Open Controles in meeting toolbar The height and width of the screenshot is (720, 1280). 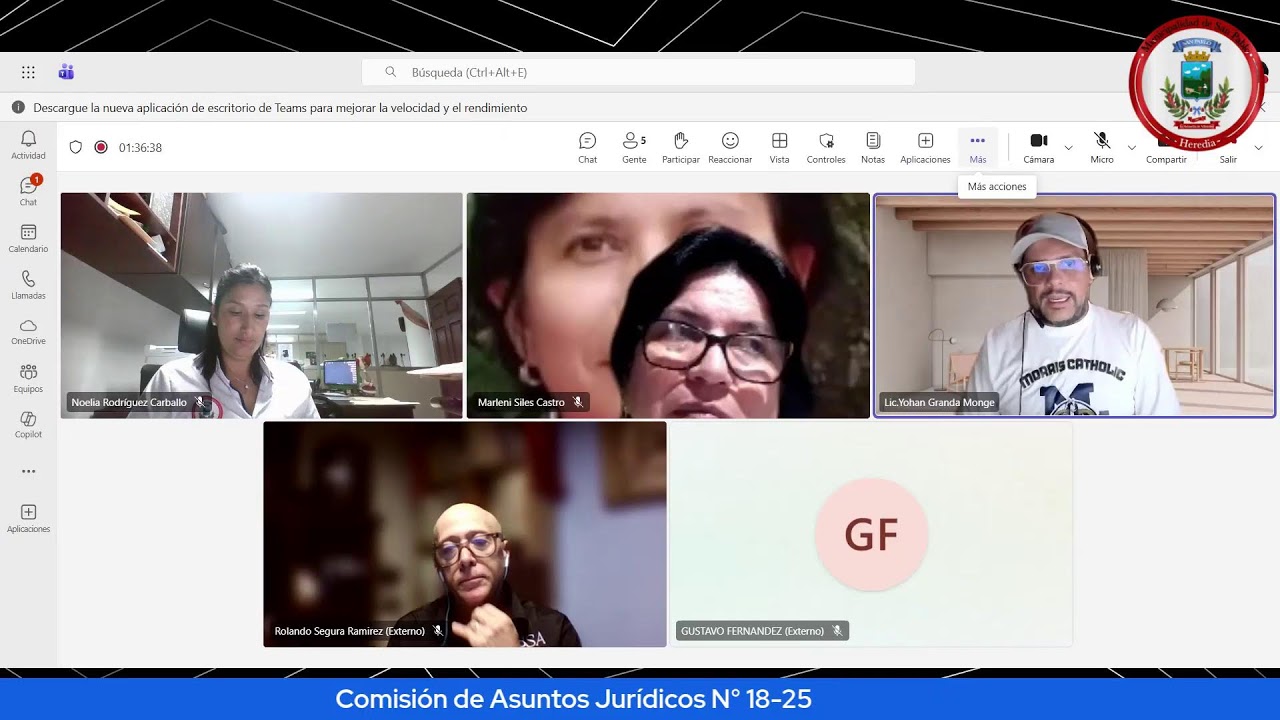point(826,148)
